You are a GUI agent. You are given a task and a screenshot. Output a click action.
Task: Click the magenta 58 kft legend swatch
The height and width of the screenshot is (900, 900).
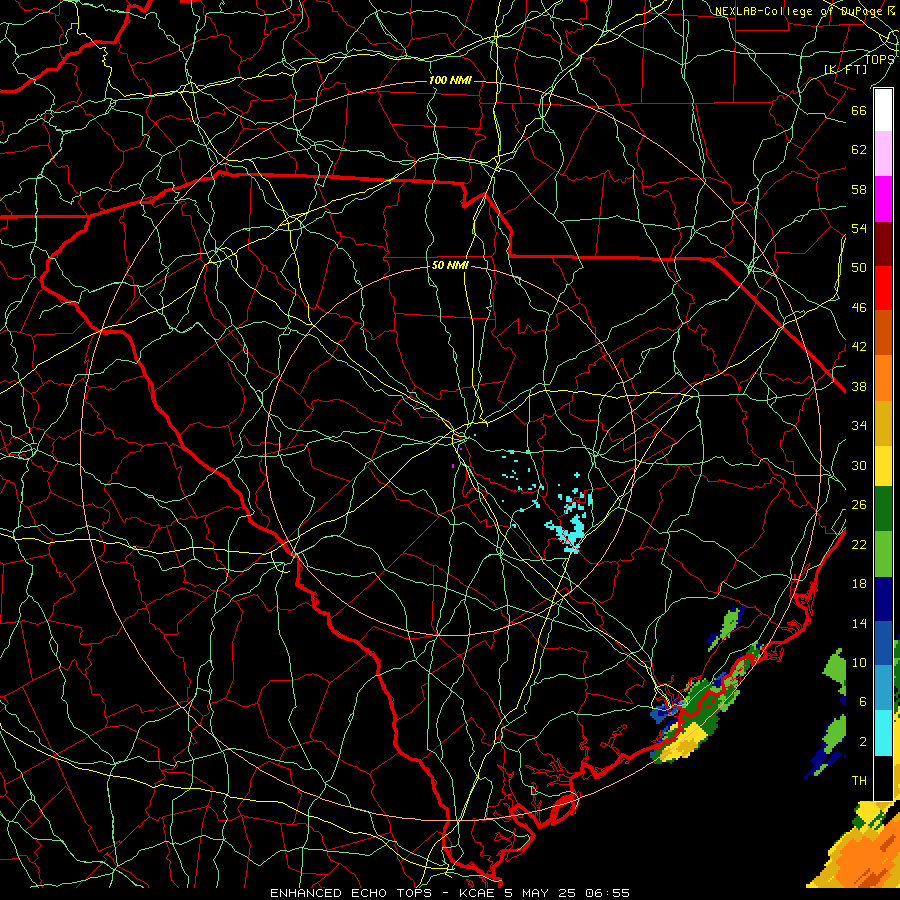point(883,199)
